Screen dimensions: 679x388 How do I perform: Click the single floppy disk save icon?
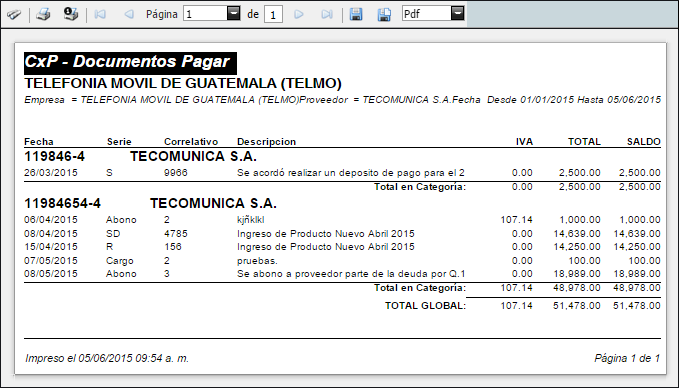[356, 14]
